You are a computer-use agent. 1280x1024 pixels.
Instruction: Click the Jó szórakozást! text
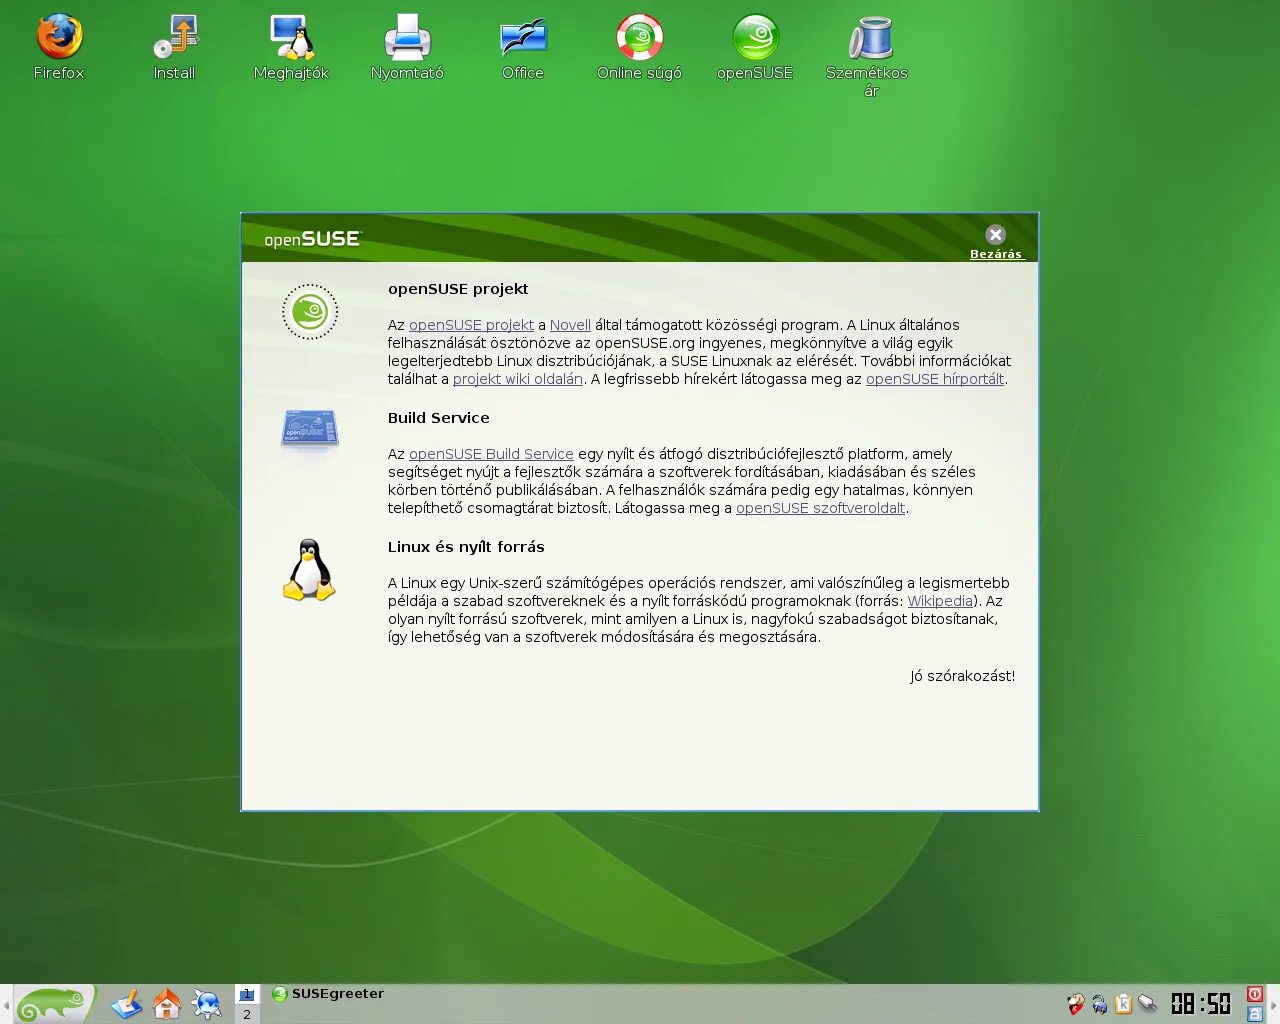click(962, 676)
